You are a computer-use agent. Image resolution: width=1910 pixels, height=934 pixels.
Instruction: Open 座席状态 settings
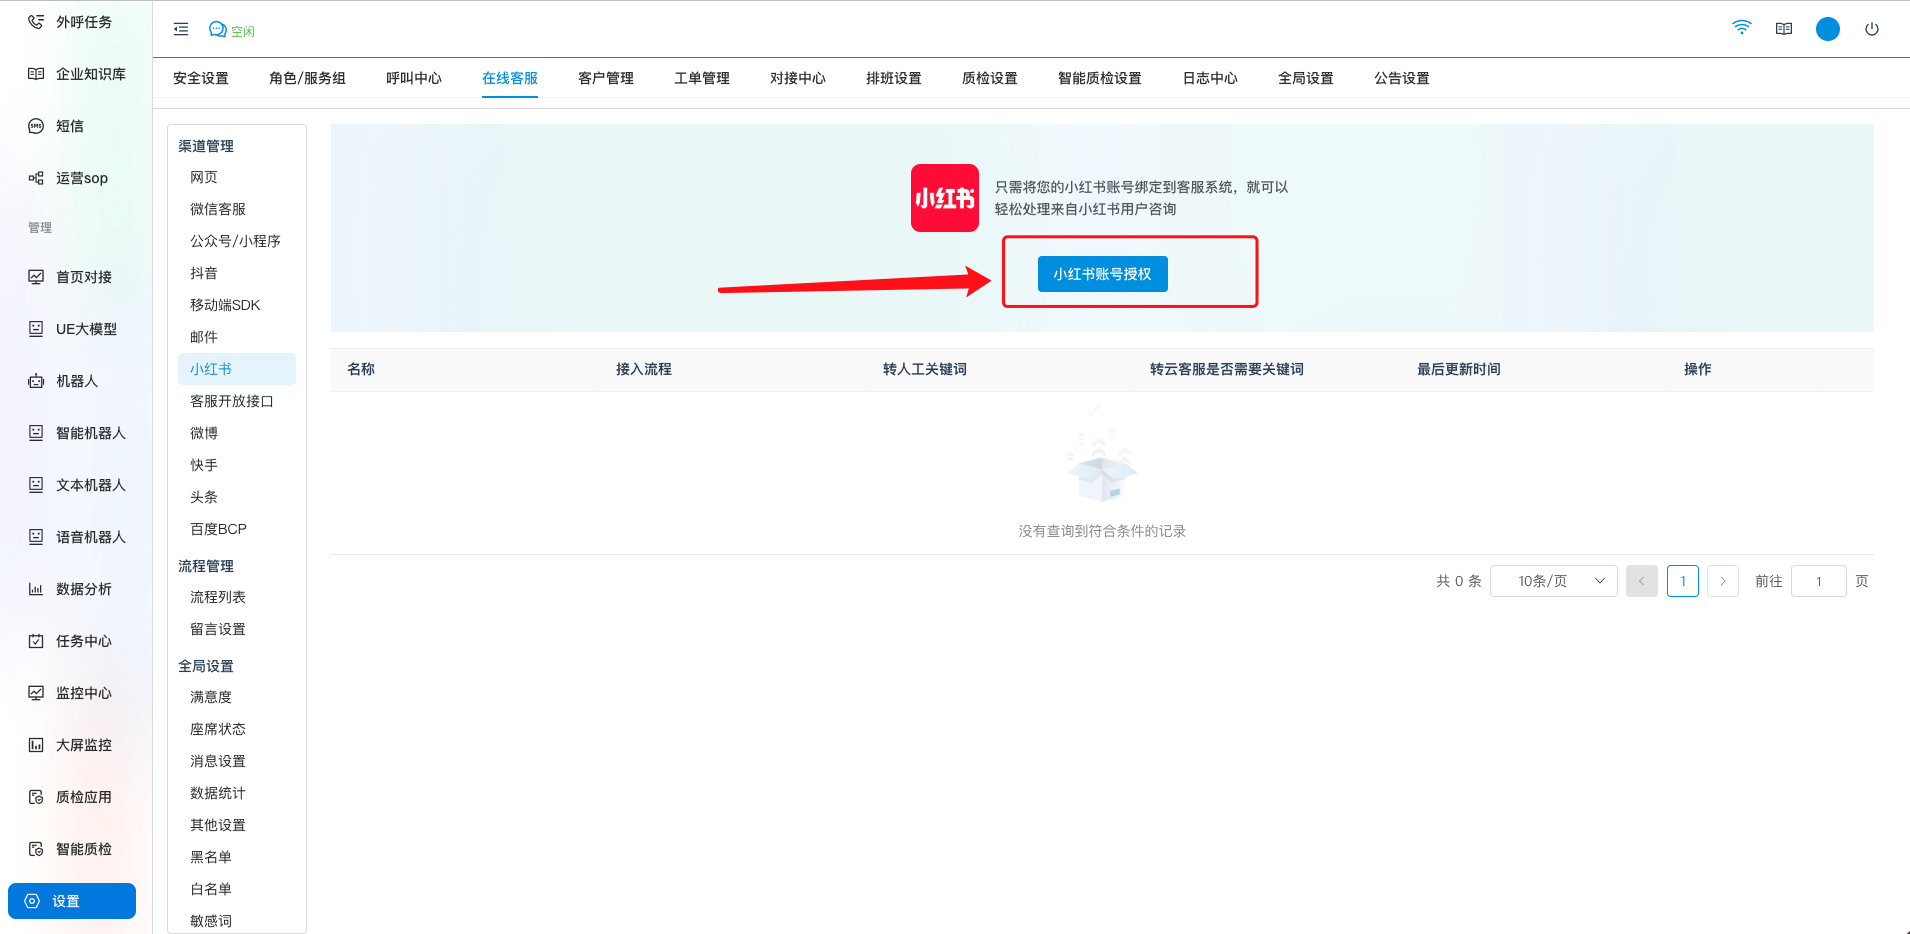(x=218, y=729)
